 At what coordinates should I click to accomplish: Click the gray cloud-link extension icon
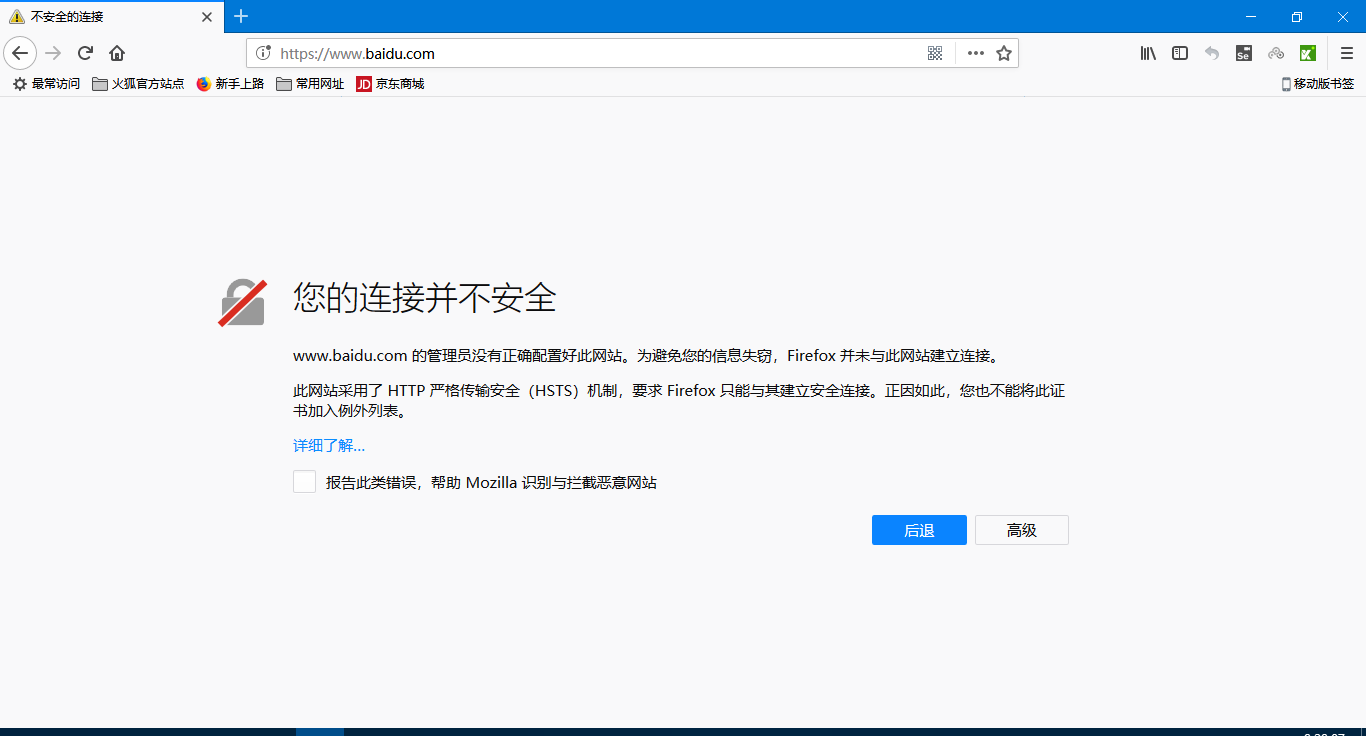(1276, 53)
